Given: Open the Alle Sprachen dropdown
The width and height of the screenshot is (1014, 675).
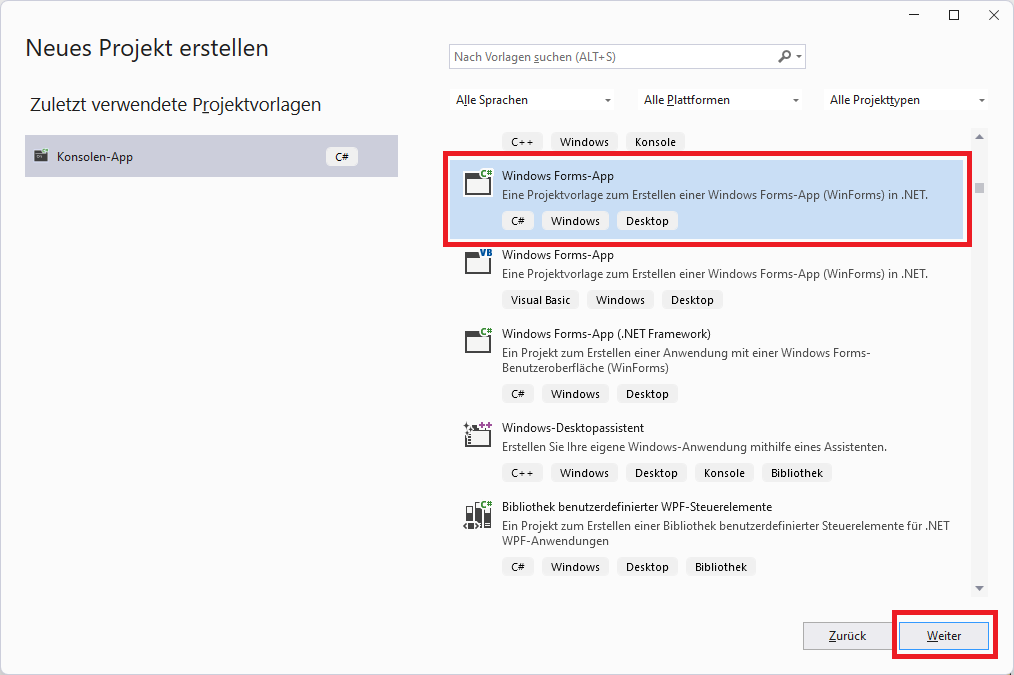Looking at the screenshot, I should click(532, 100).
